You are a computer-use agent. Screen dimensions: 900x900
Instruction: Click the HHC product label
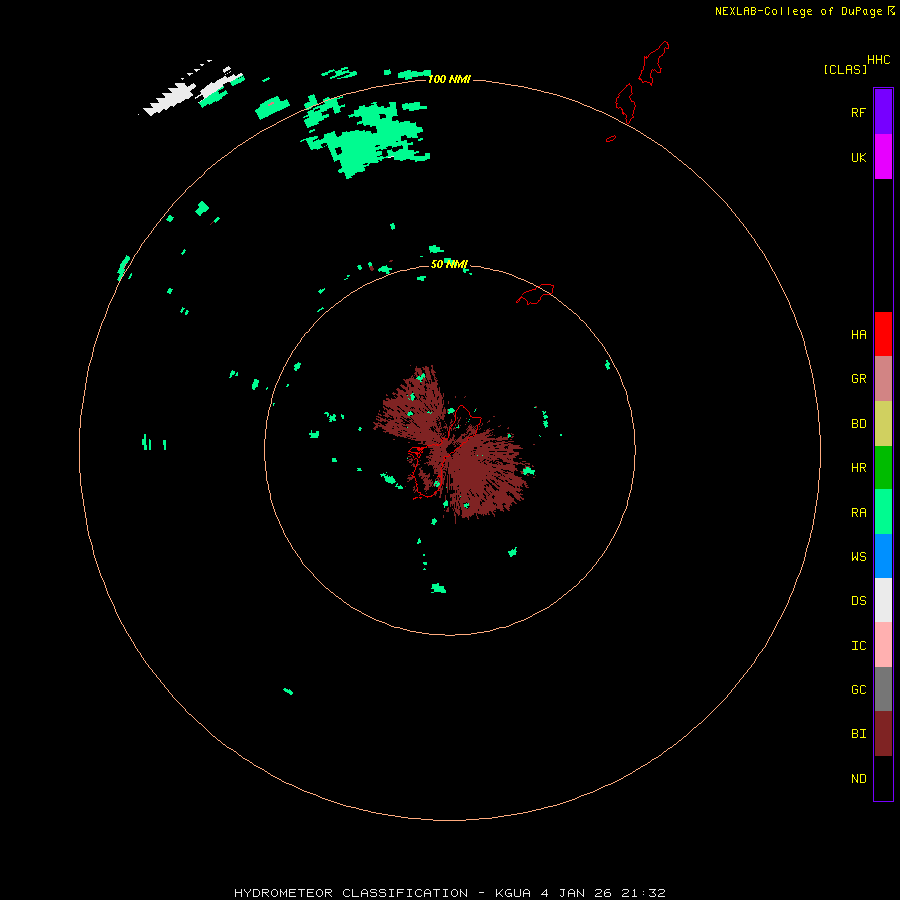tap(878, 60)
